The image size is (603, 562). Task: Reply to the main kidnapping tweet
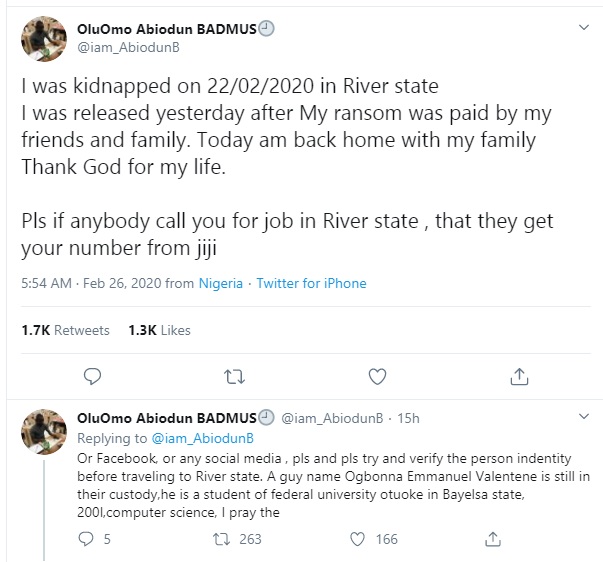[x=92, y=376]
